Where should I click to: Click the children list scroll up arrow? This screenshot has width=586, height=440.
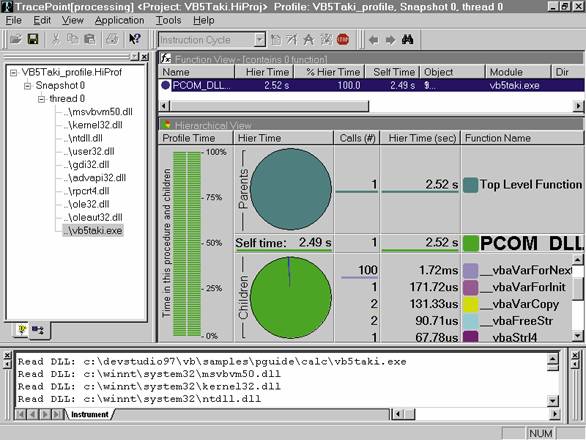(x=577, y=259)
